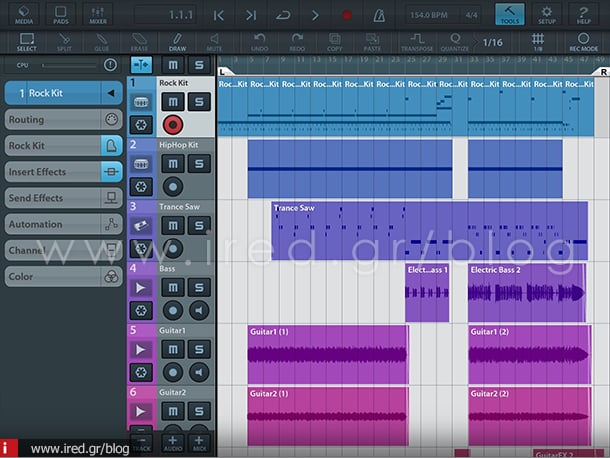Viewport: 610px width, 458px height.
Task: Start playback with the Play button
Action: coord(316,15)
